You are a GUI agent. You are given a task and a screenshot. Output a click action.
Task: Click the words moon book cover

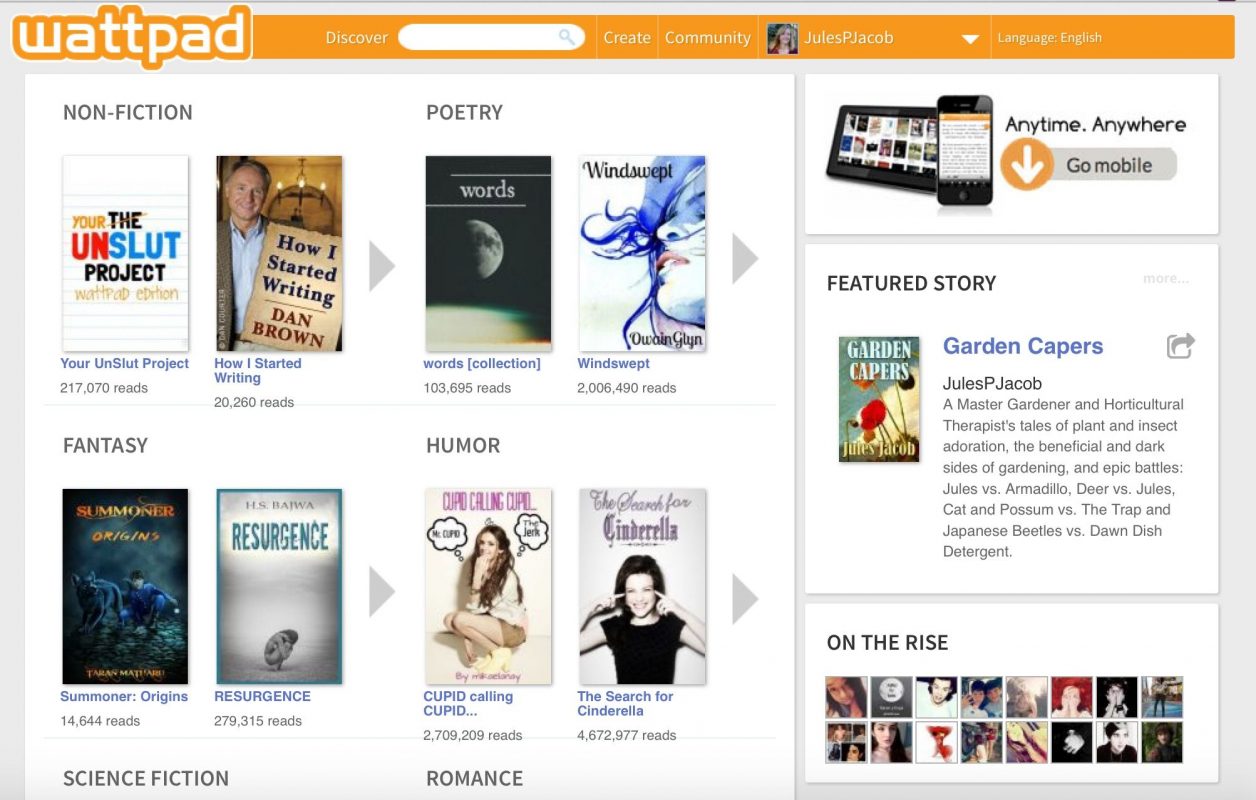(x=488, y=253)
